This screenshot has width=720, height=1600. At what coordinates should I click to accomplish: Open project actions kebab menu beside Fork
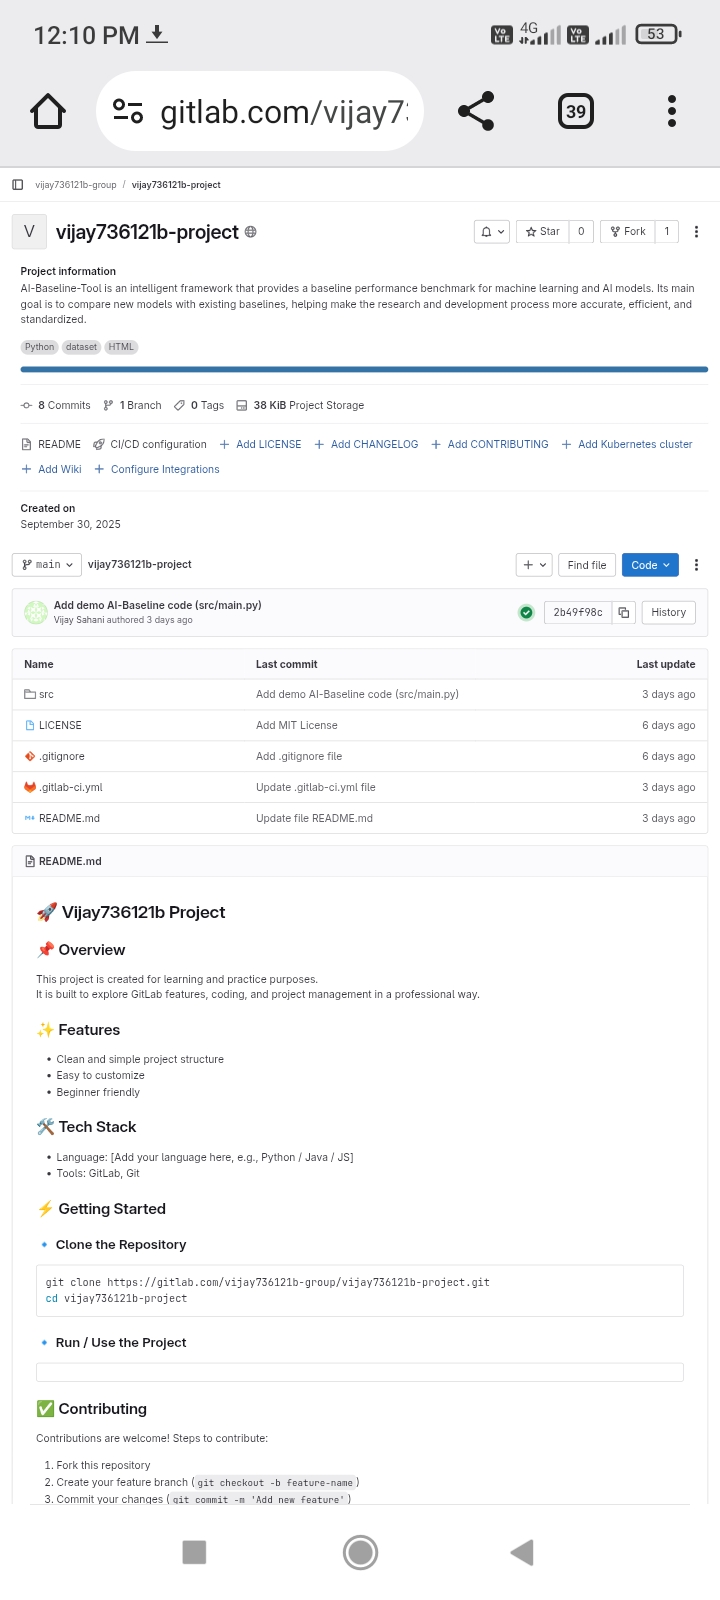point(697,232)
